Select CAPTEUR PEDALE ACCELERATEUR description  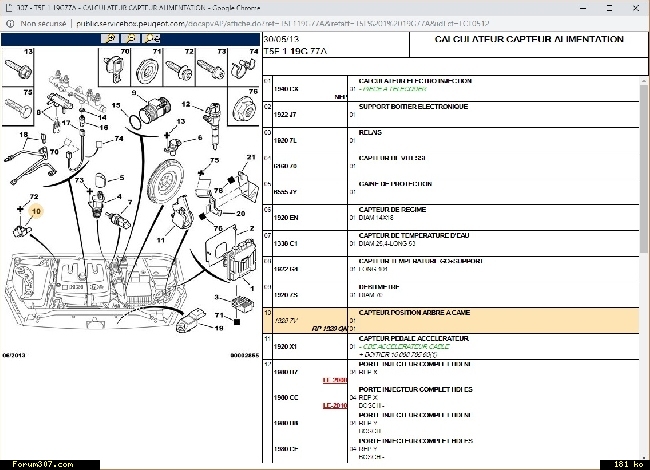pyautogui.click(x=414, y=339)
